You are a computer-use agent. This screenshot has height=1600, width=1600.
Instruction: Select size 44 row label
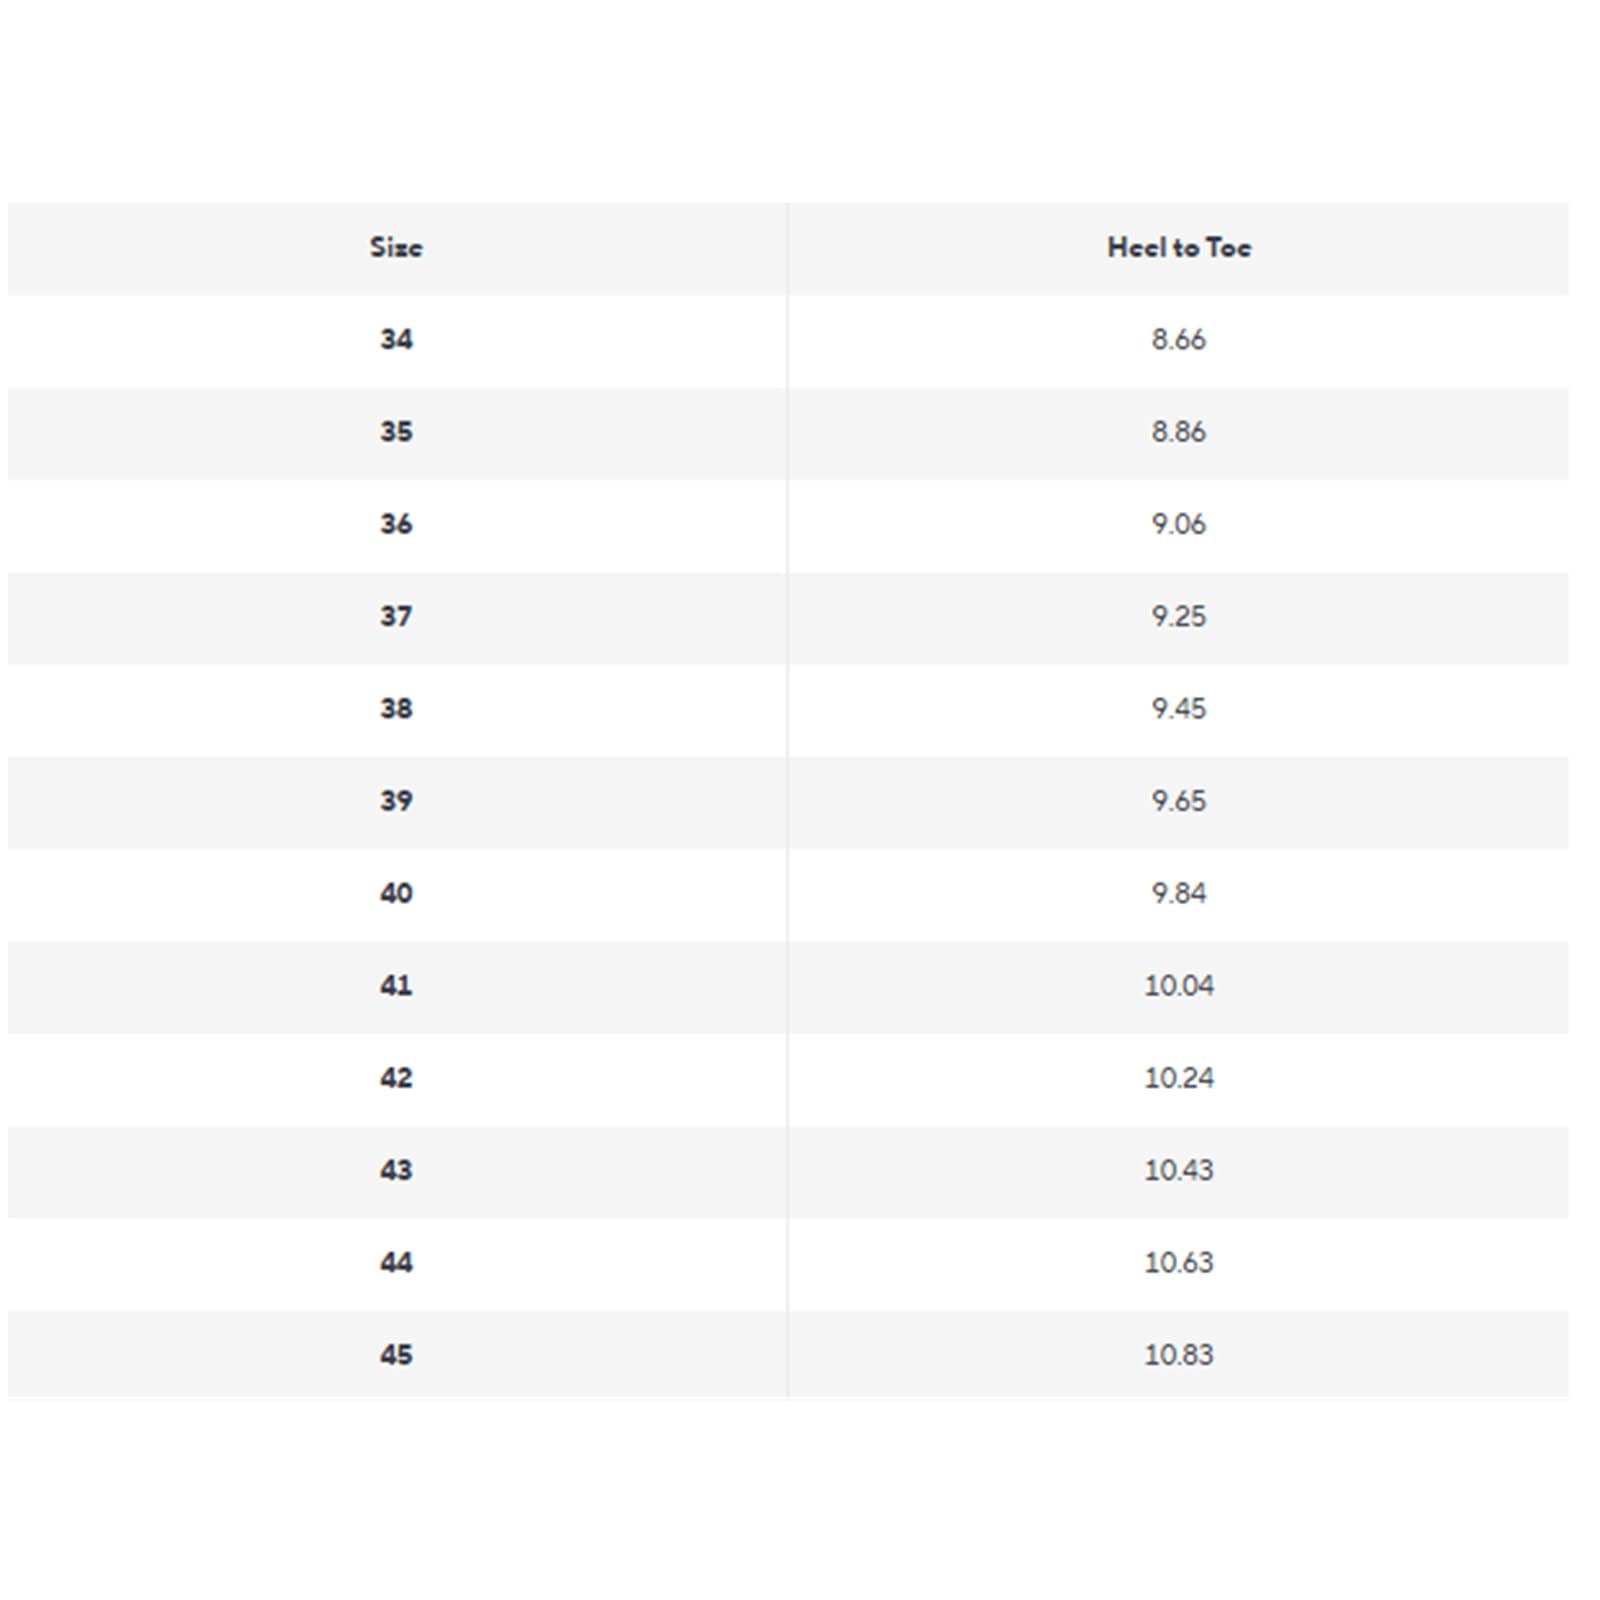tap(396, 1263)
